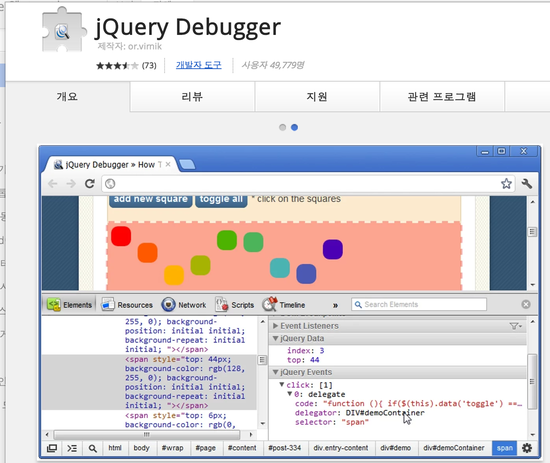The width and height of the screenshot is (550, 463).
Task: Click the index: 3 data entry
Action: coord(306,351)
